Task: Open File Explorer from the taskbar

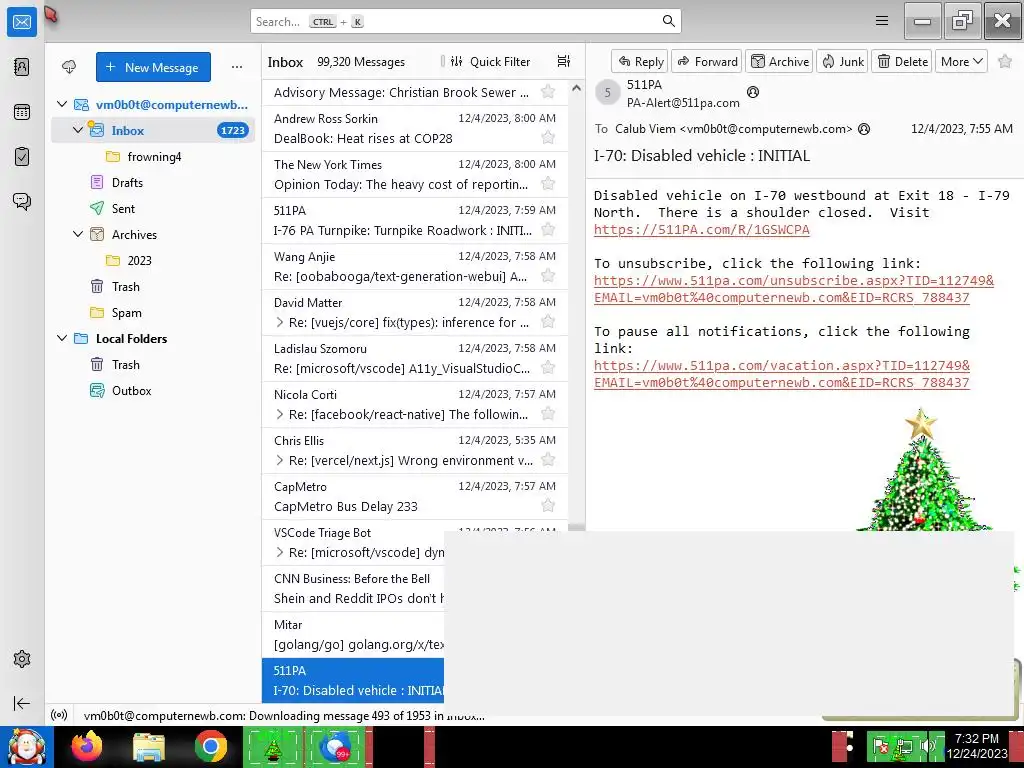Action: [x=149, y=747]
